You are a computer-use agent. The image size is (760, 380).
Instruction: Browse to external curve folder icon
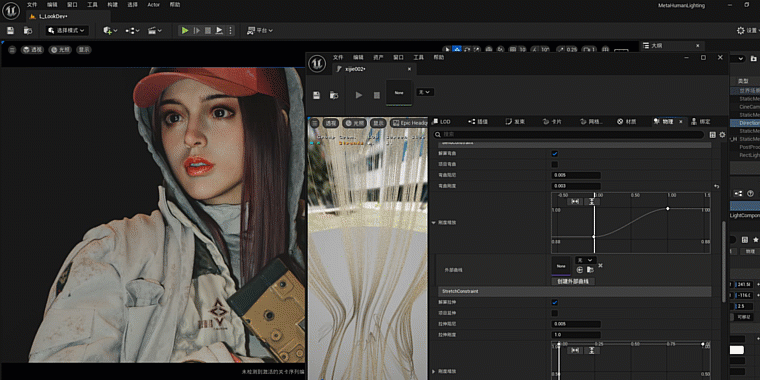(590, 269)
